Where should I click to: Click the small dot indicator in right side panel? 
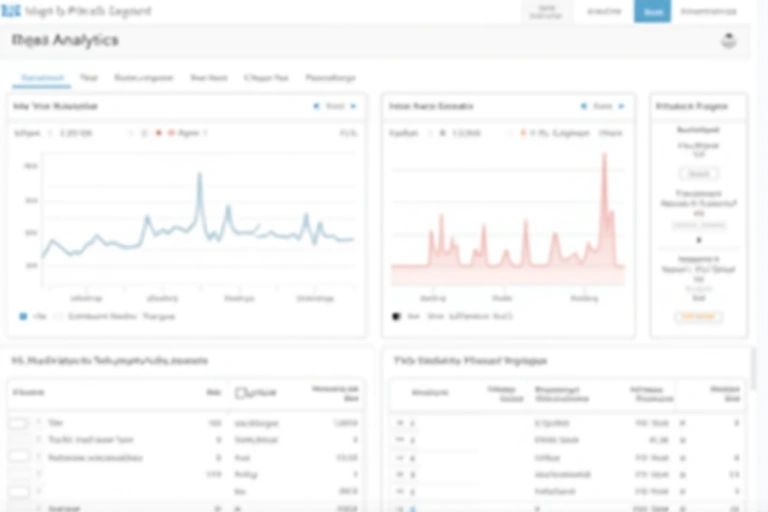tap(698, 240)
